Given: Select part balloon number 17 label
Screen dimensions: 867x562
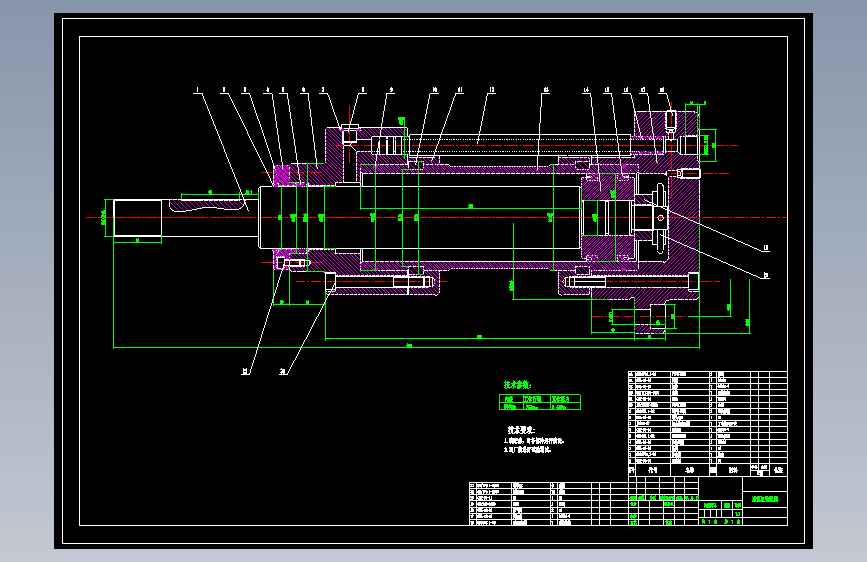Looking at the screenshot, I should click(643, 90).
